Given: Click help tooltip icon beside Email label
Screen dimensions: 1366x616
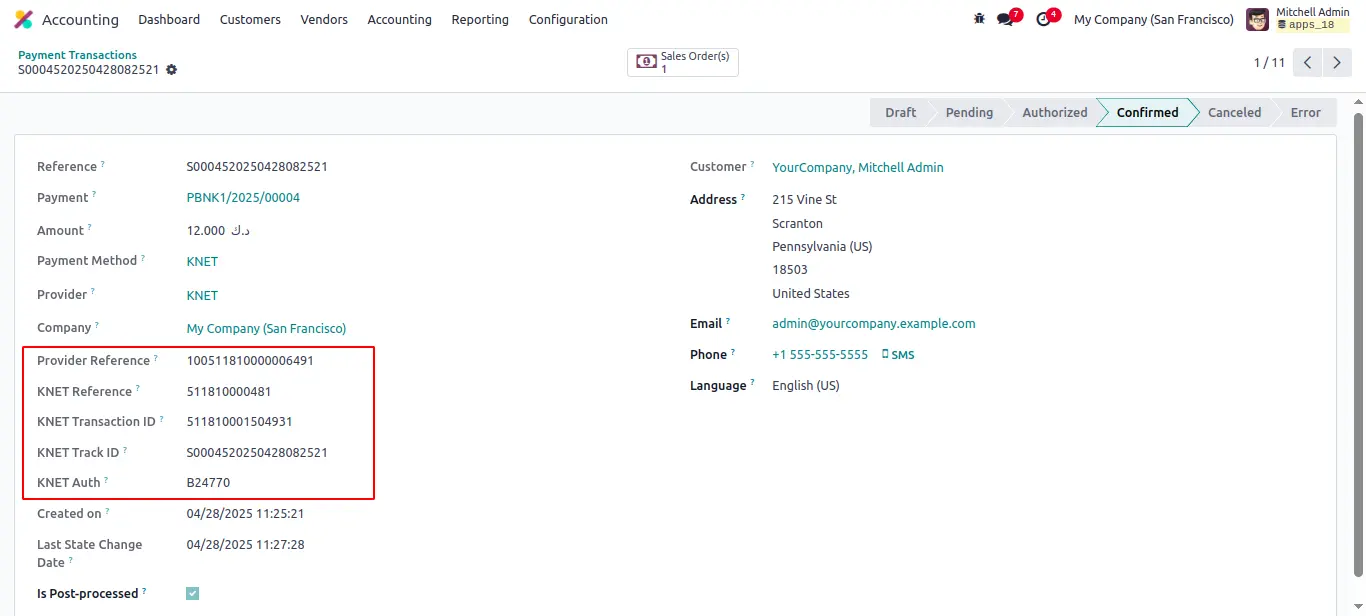Looking at the screenshot, I should coord(728,320).
